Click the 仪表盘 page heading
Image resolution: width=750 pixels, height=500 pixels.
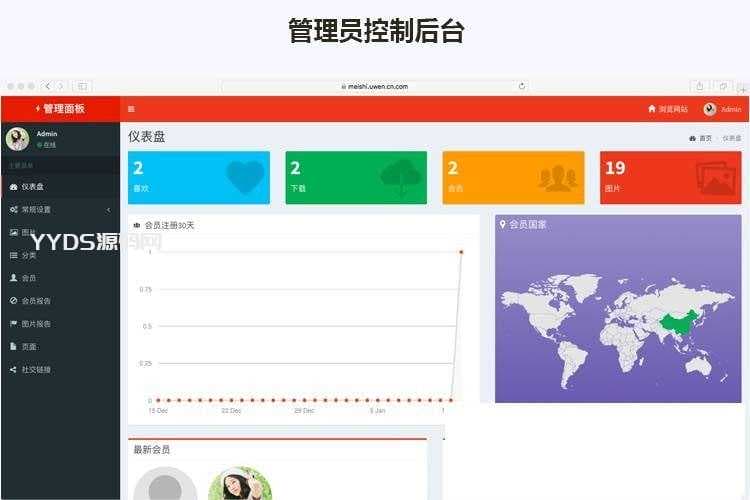146,137
